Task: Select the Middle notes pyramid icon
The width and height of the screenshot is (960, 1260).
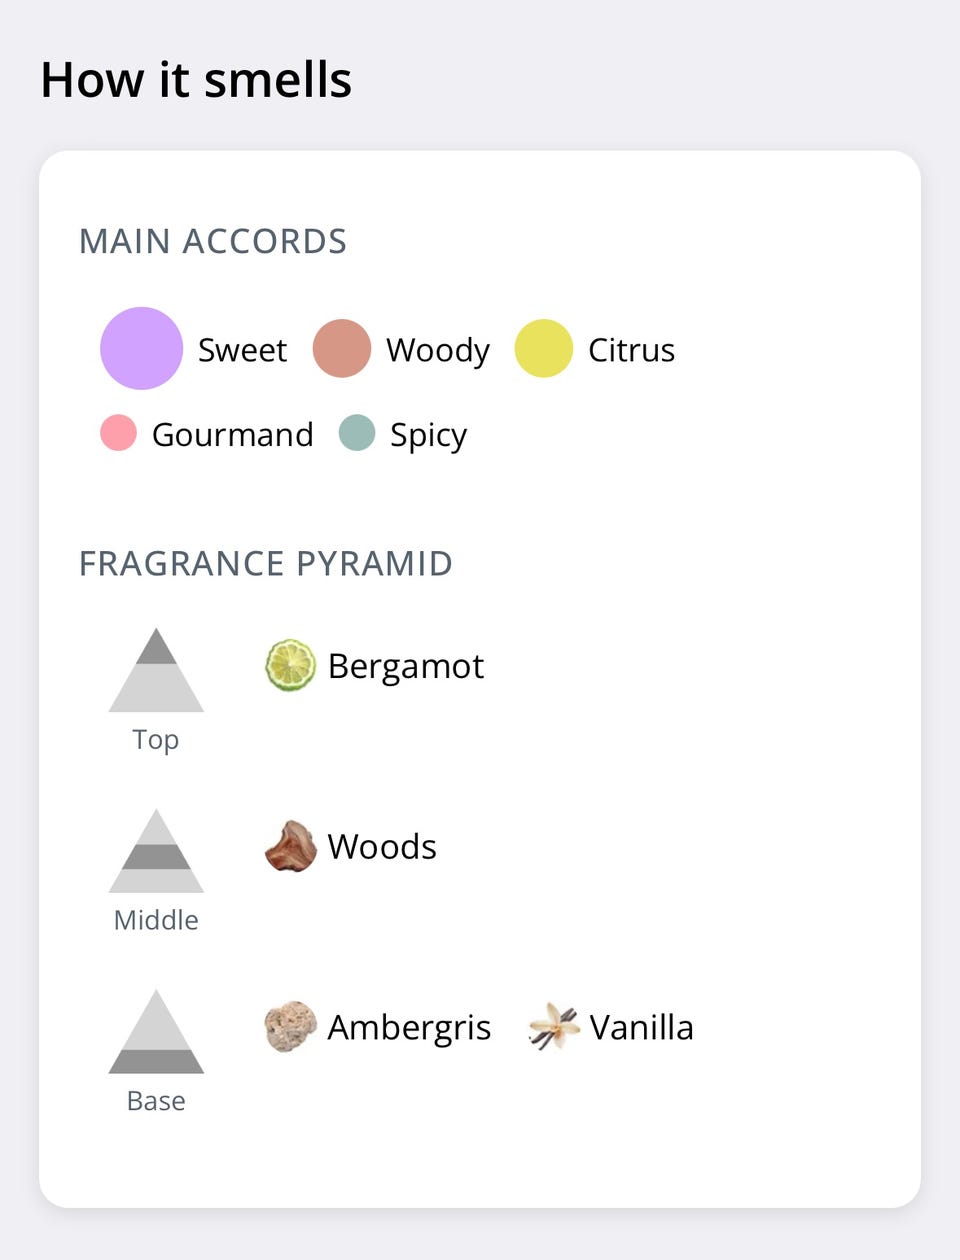Action: [x=156, y=852]
